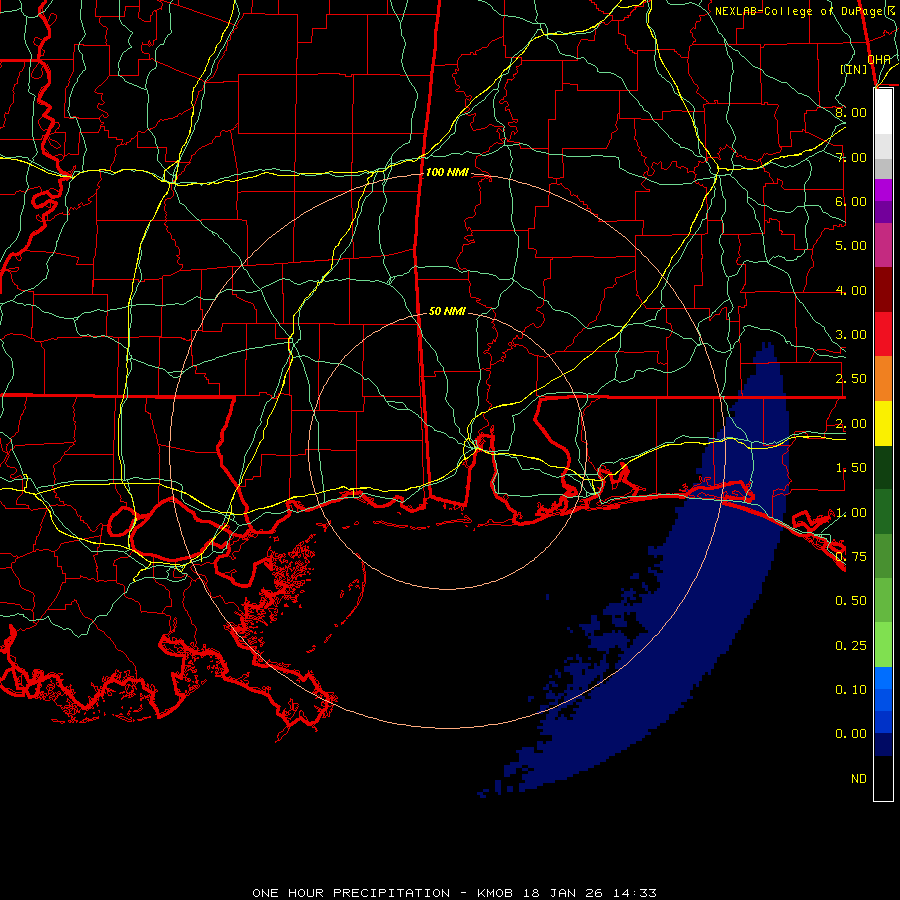The height and width of the screenshot is (900, 900).
Task: Click the 0.25 legend value
Action: pyautogui.click(x=851, y=646)
